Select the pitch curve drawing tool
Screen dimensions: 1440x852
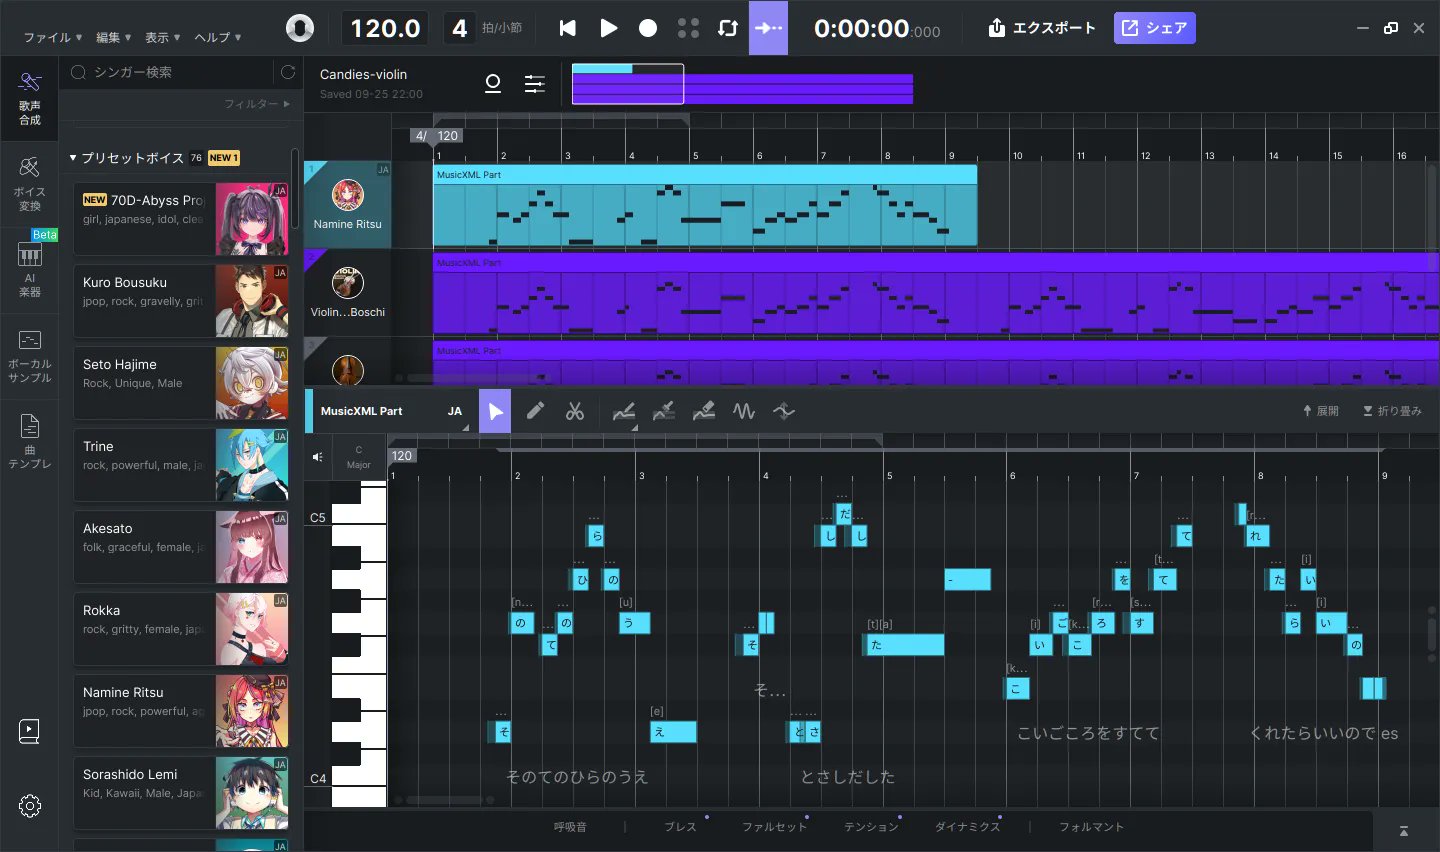tap(624, 411)
